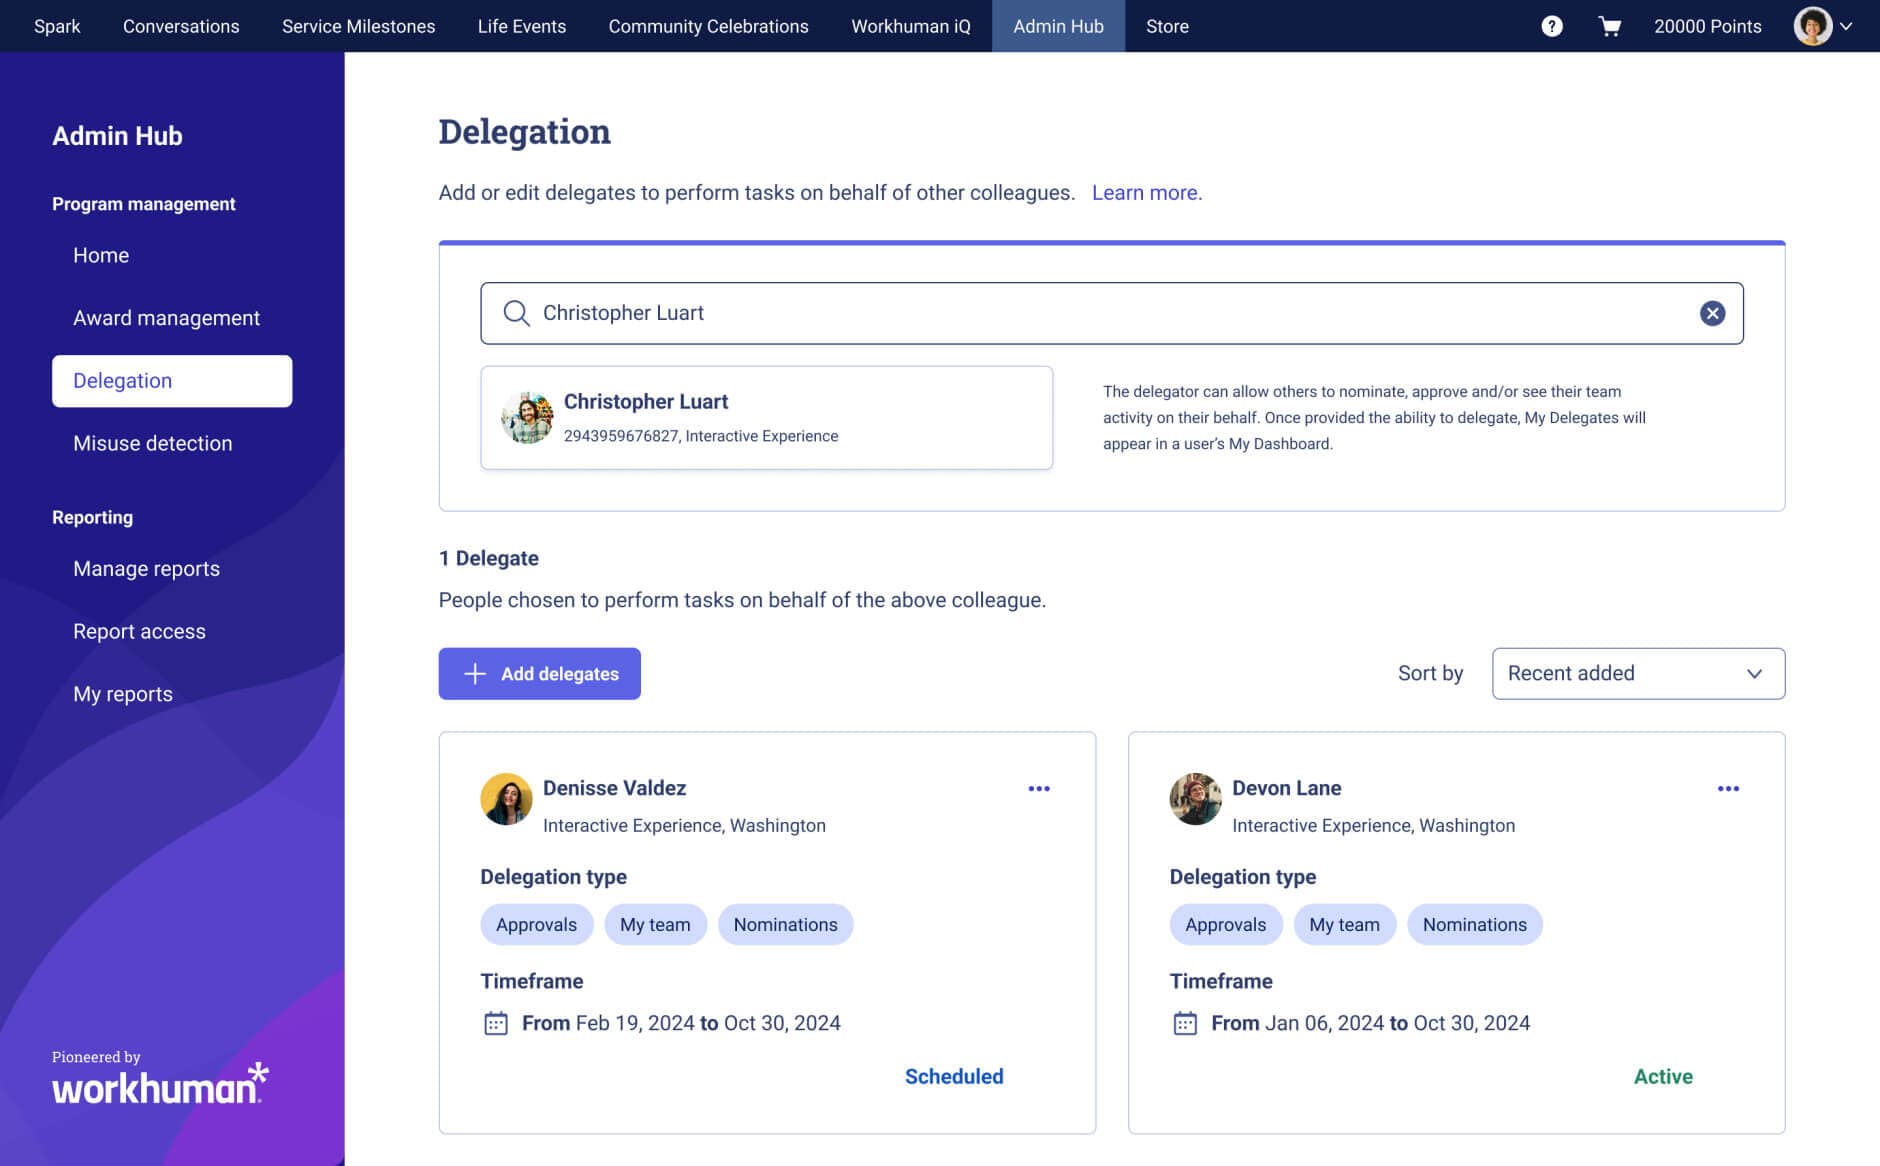Open the Recent added sort dropdown

[x=1637, y=673]
